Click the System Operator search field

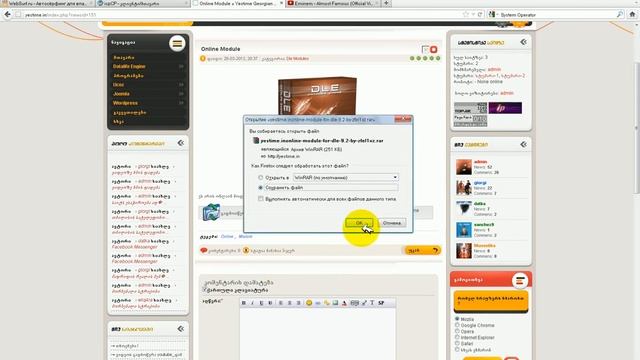pyautogui.click(x=557, y=14)
